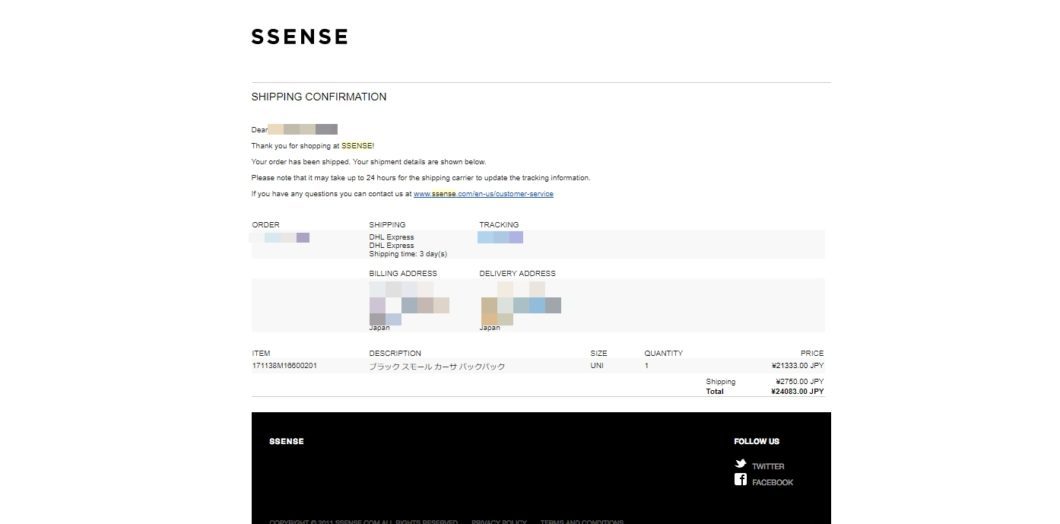Click the FOLLOW US heading
This screenshot has height=524, width=1060.
(x=756, y=442)
